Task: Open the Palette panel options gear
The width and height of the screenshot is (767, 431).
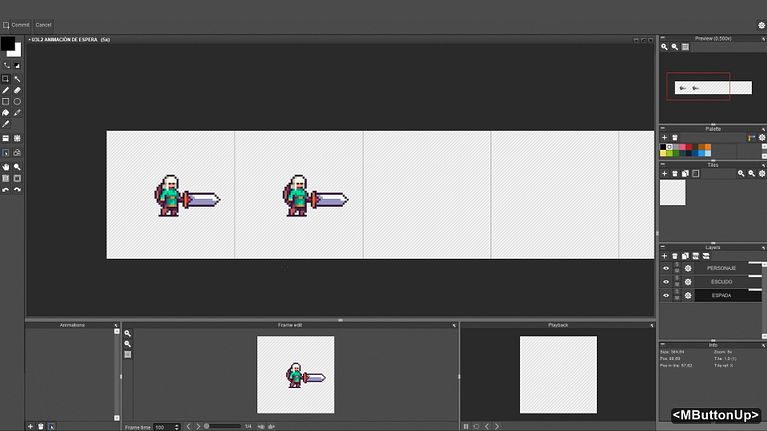Action: 760,138
